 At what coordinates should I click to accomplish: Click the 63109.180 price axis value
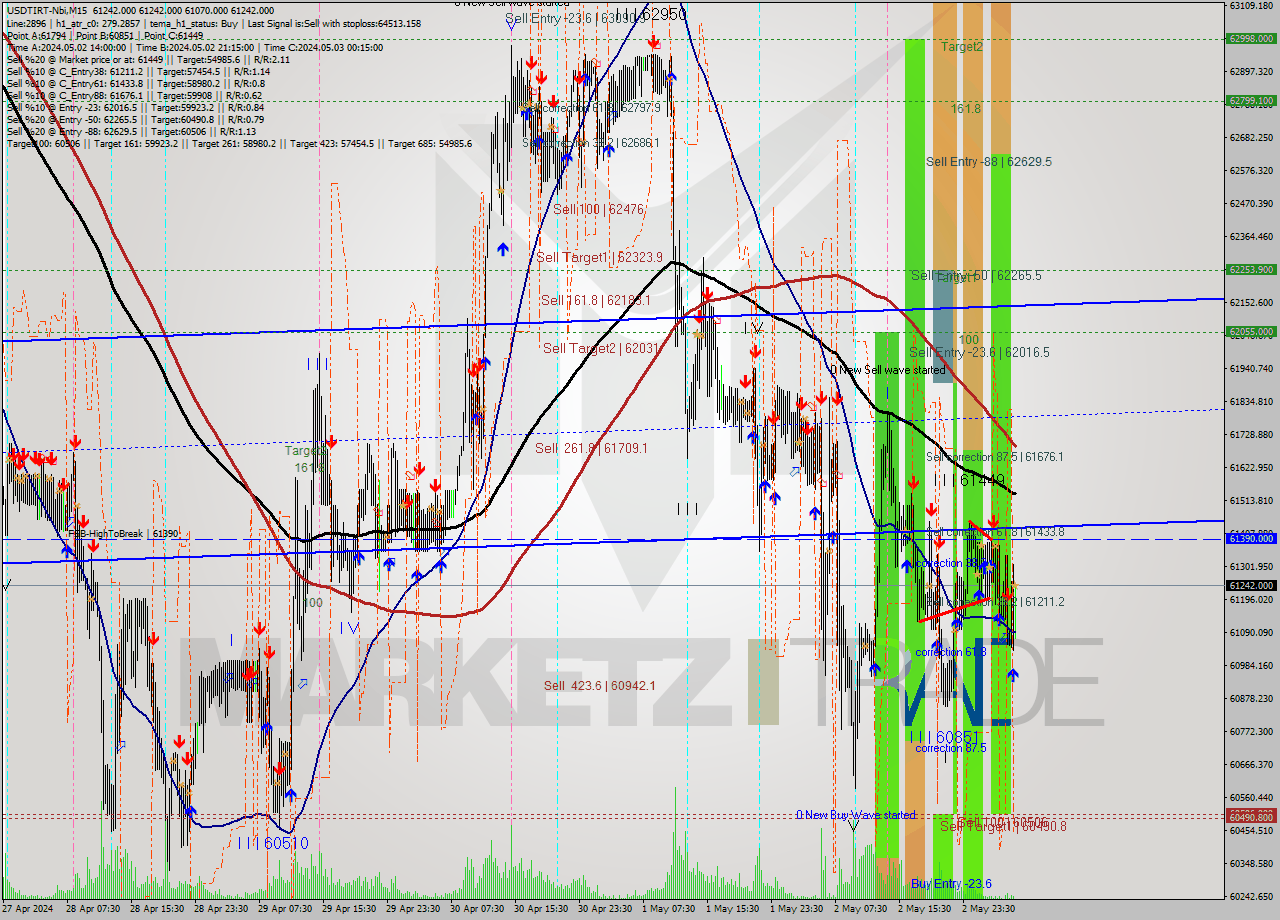pos(1251,5)
